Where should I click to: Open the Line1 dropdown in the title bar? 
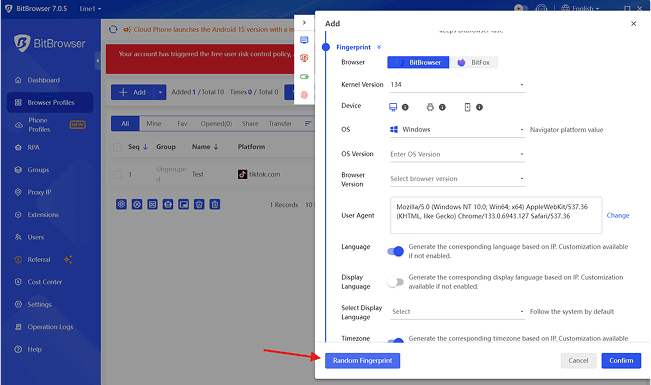[x=91, y=8]
